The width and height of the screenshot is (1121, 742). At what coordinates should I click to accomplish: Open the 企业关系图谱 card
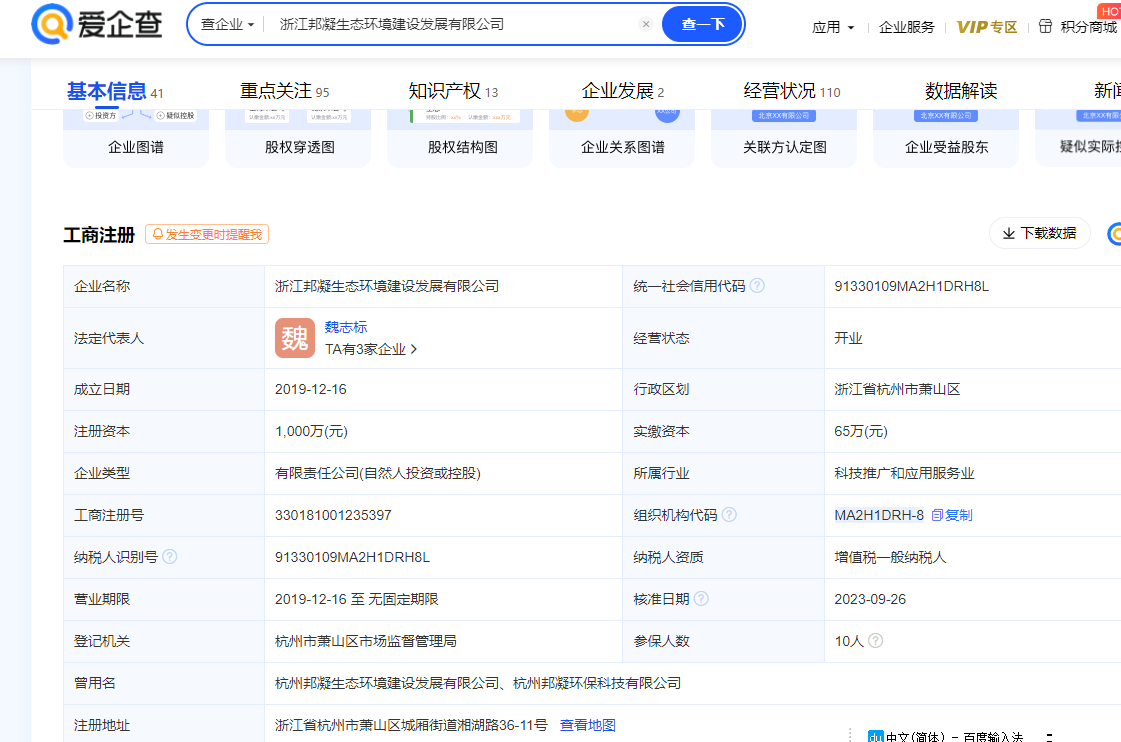click(x=622, y=139)
